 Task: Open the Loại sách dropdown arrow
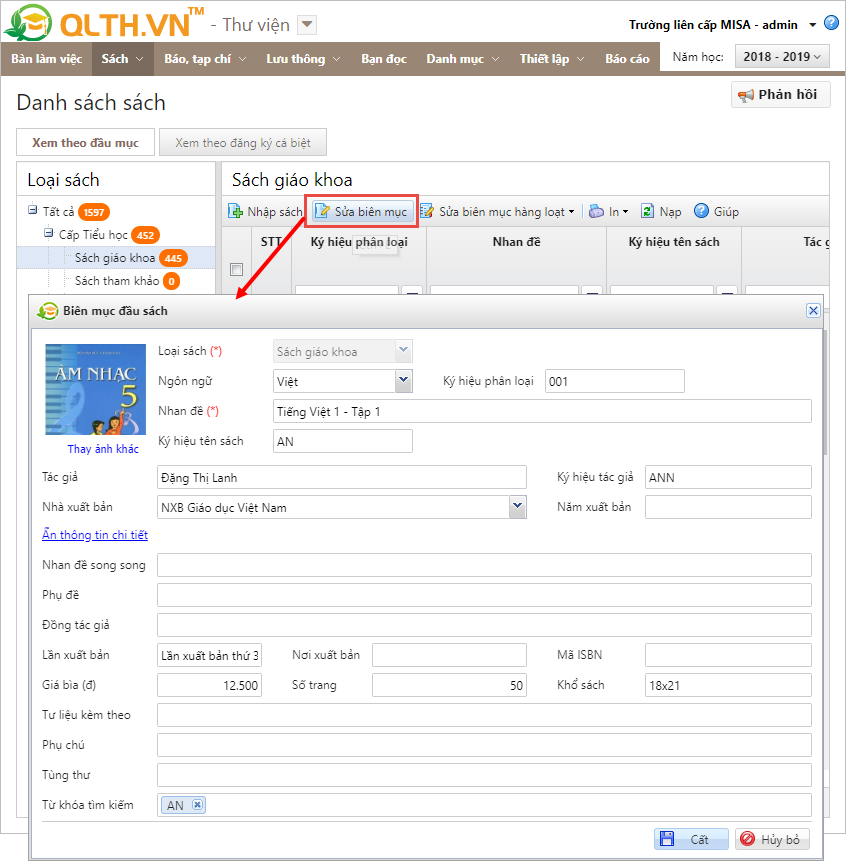pos(404,351)
